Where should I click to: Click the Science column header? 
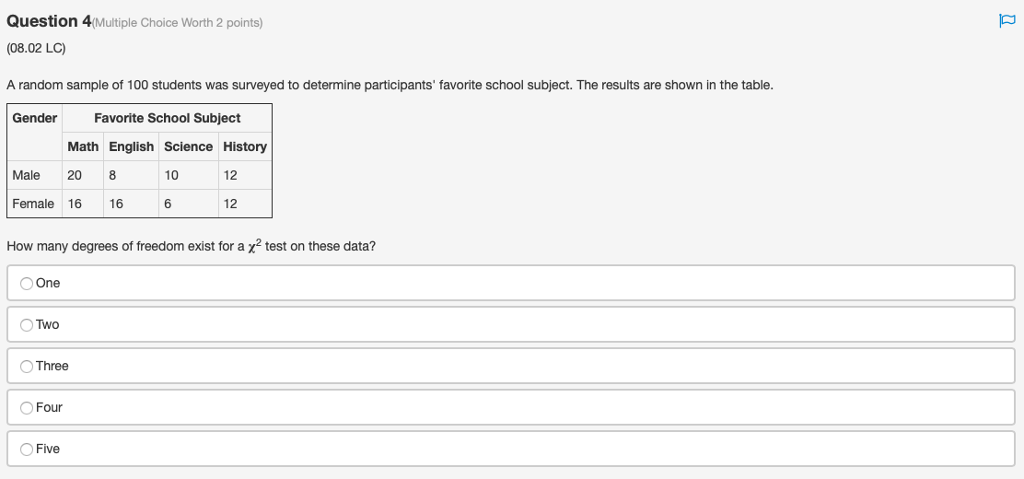click(x=188, y=146)
